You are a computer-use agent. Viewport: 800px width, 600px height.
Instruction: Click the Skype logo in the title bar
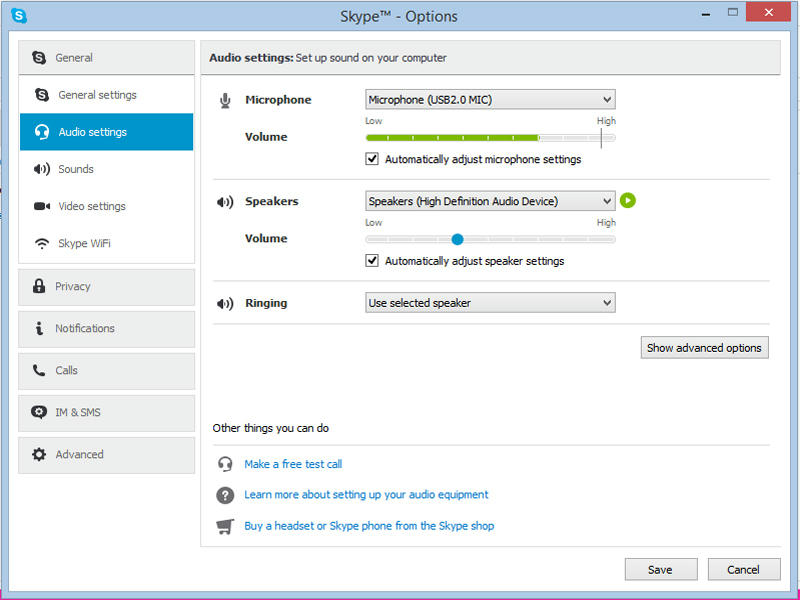click(19, 16)
